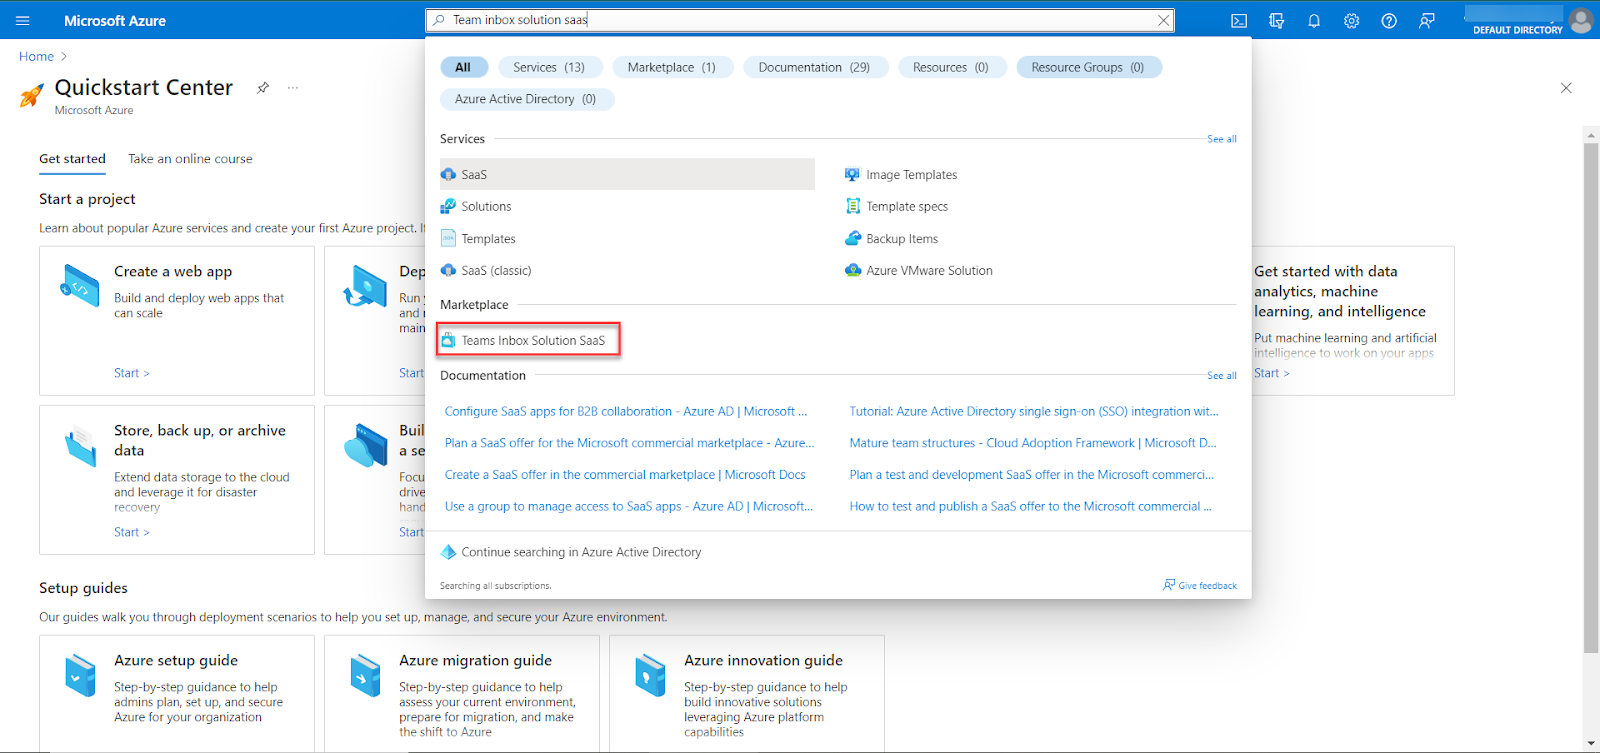Open the Azure setup guide card title
Image resolution: width=1600 pixels, height=753 pixels.
[176, 660]
